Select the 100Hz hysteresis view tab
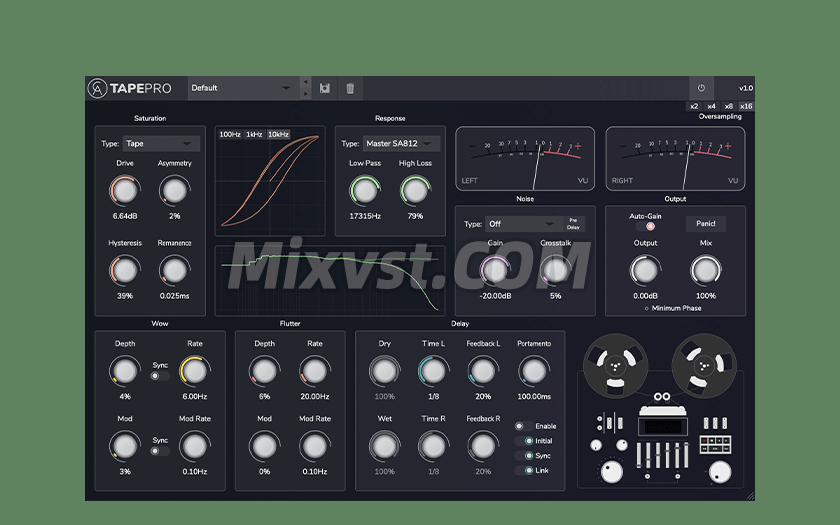Viewport: 840px width, 525px height. [230, 134]
